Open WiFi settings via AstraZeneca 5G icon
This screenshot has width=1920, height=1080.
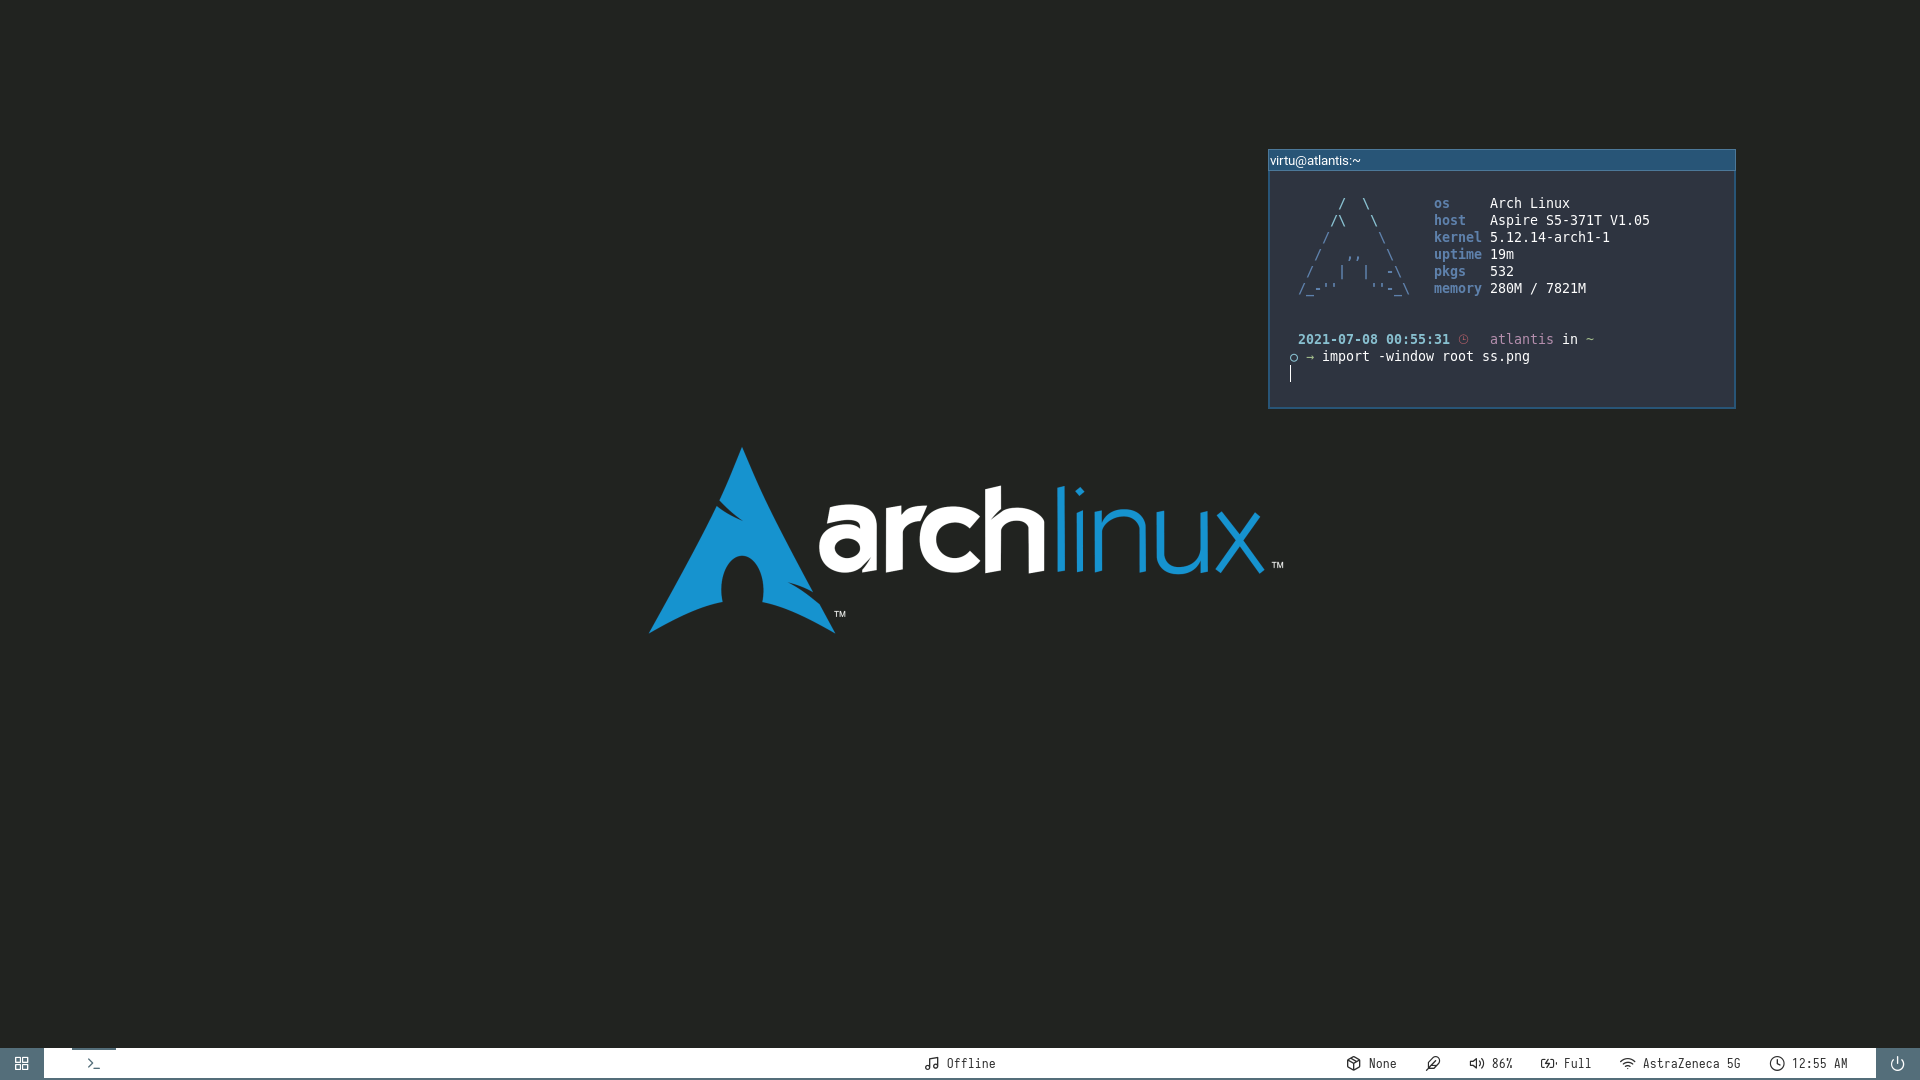click(x=1629, y=1063)
